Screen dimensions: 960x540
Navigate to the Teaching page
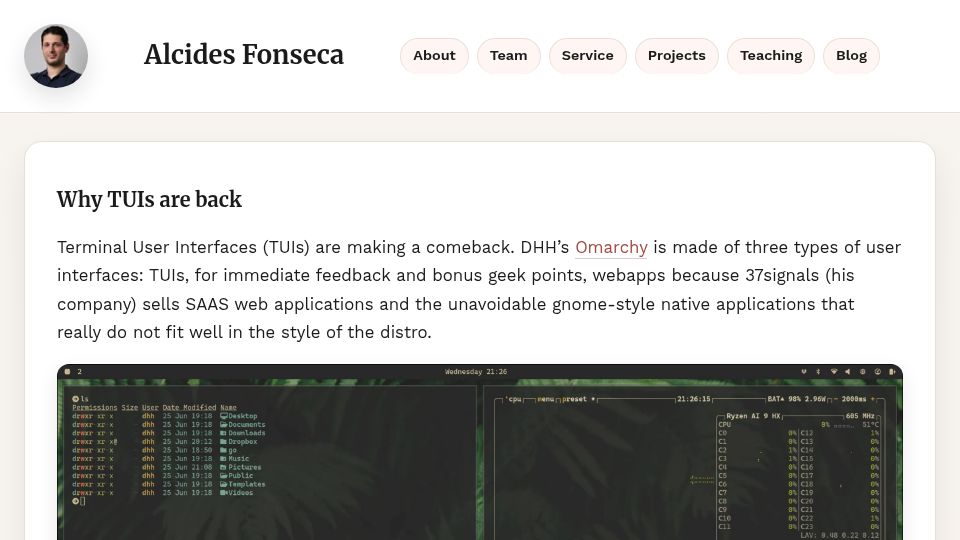[771, 56]
